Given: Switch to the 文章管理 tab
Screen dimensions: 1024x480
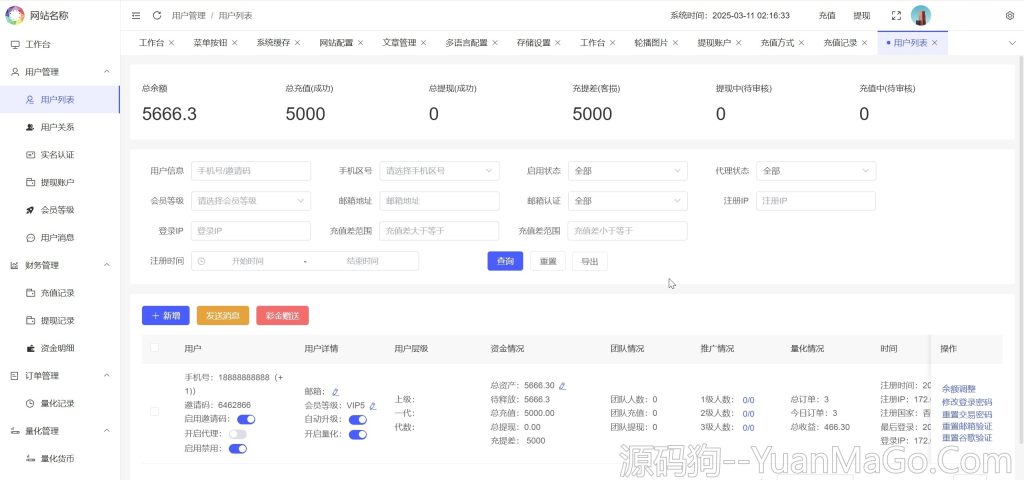Looking at the screenshot, I should pos(399,42).
